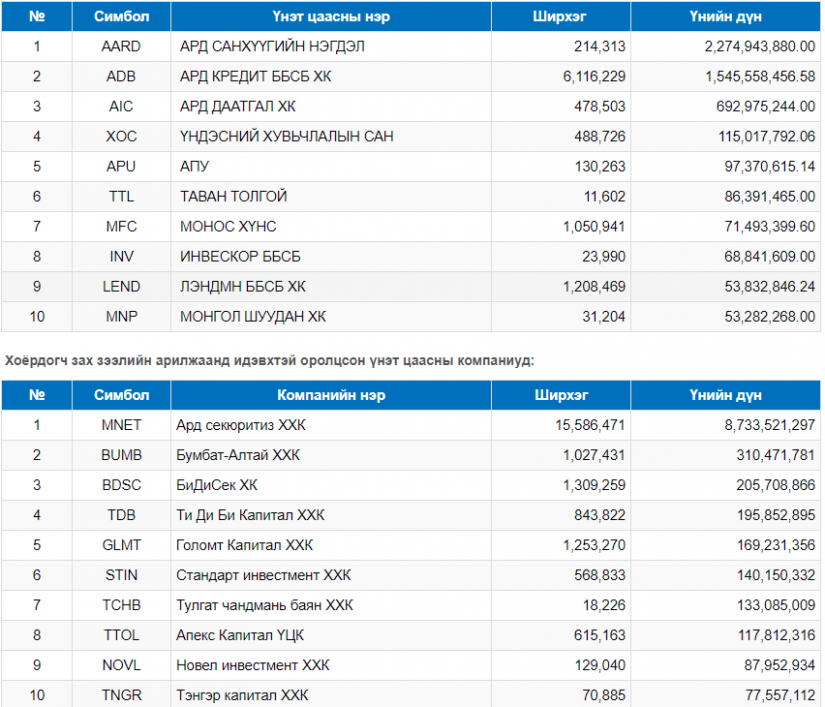Click the AARD symbol cell
Screen dimensions: 825x707
(121, 46)
